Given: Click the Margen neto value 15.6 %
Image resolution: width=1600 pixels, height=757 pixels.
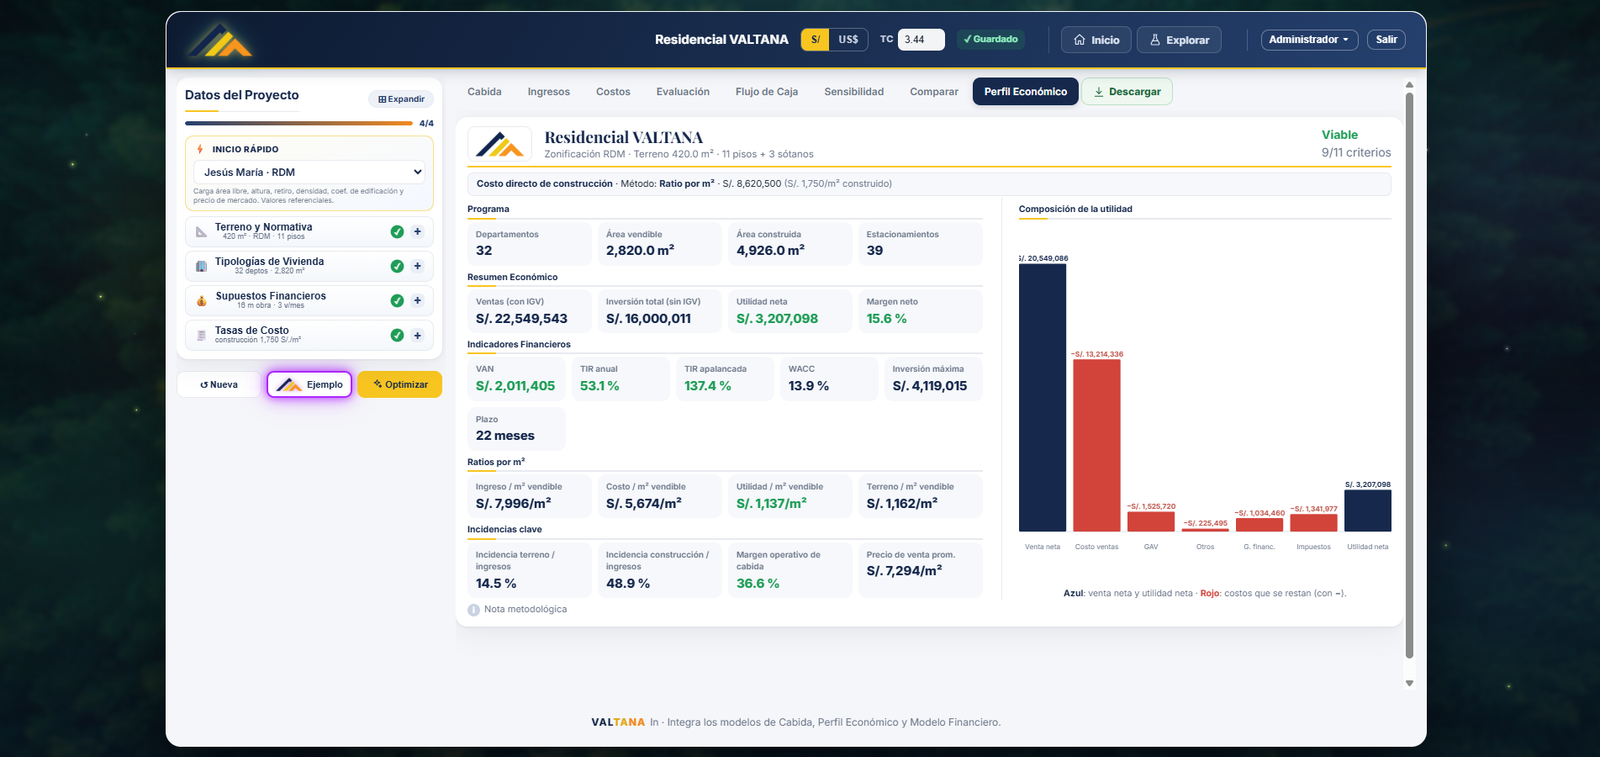Looking at the screenshot, I should pos(886,319).
